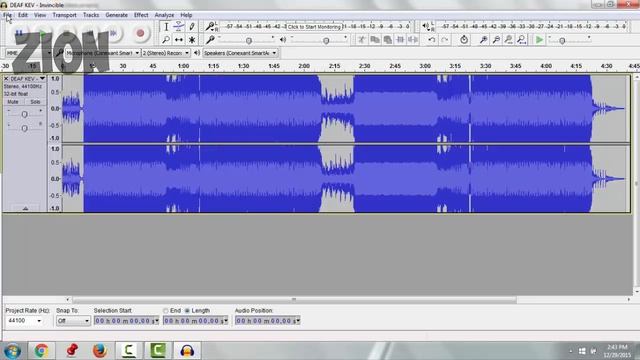Click the Silence audio icon
640x360 pixels.
pos(413,40)
